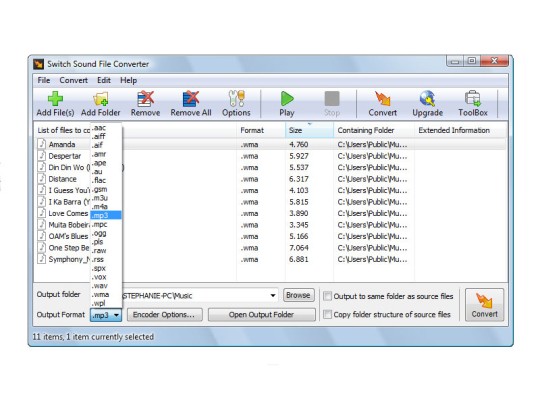Open the File menu

(44, 80)
